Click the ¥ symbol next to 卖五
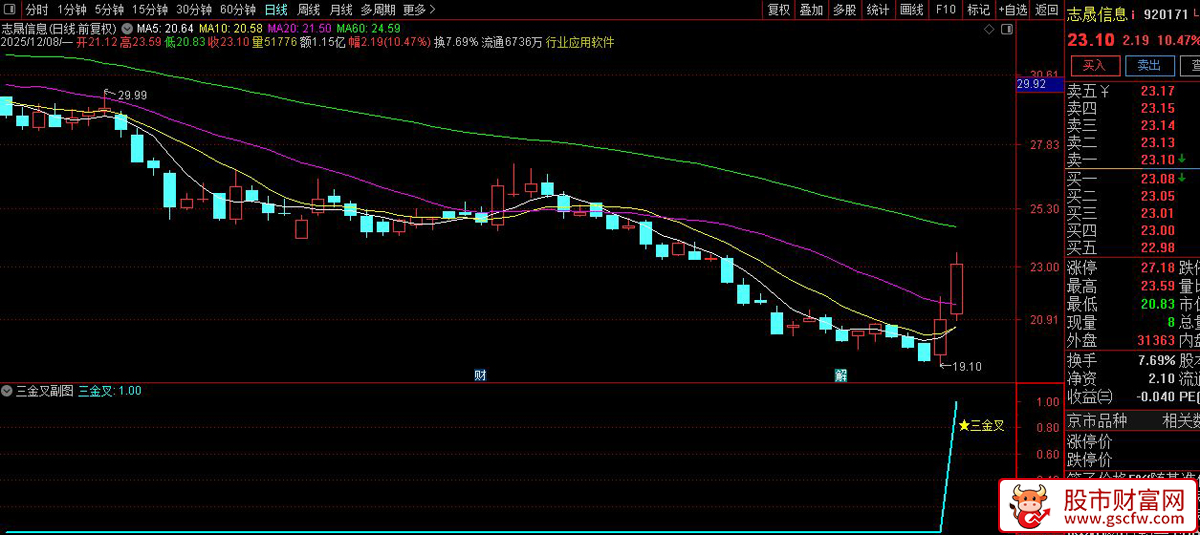Image resolution: width=1200 pixels, height=535 pixels. tap(1105, 91)
